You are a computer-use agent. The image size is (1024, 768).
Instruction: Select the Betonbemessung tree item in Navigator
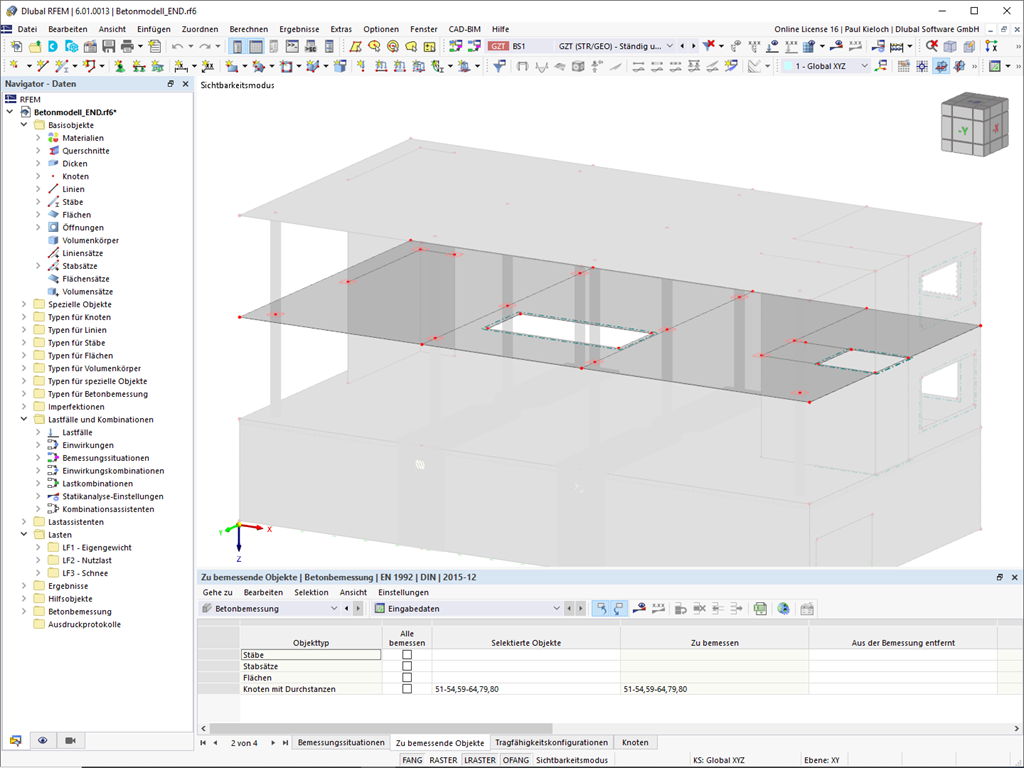pyautogui.click(x=80, y=611)
